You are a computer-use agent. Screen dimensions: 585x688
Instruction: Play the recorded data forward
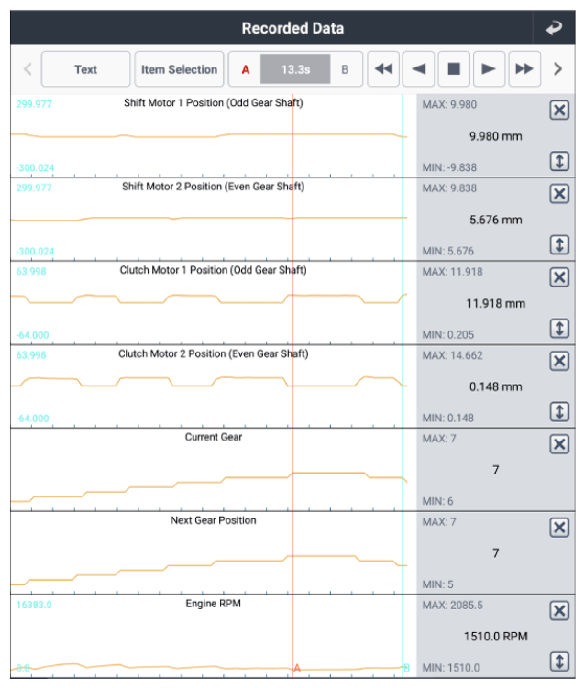(488, 69)
